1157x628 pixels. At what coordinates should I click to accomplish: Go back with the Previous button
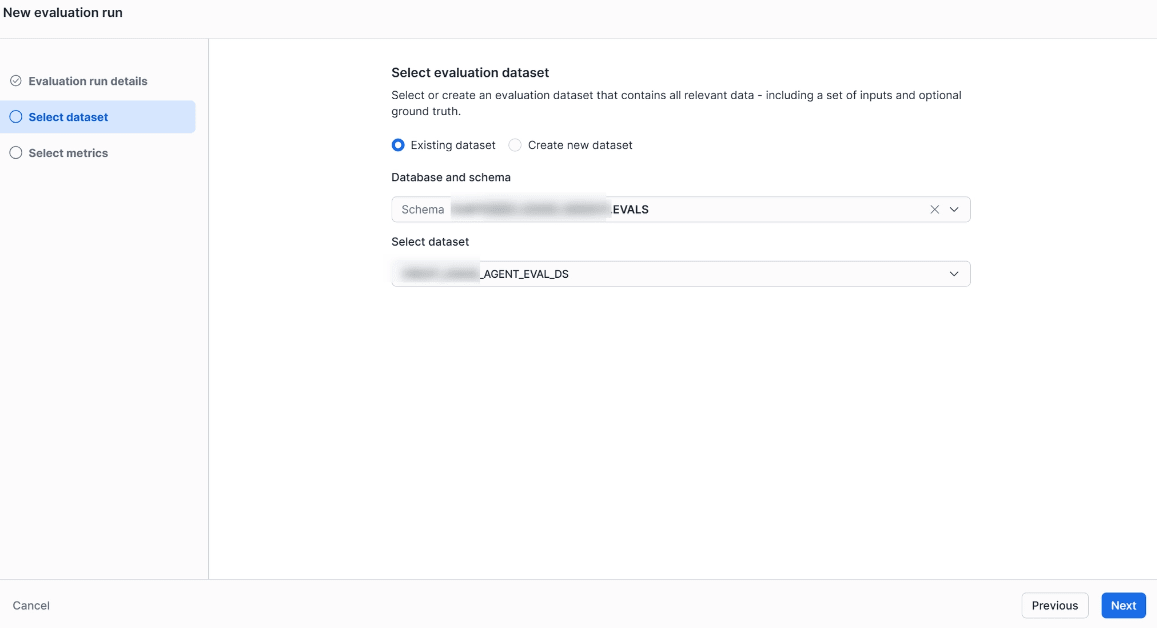pos(1055,605)
